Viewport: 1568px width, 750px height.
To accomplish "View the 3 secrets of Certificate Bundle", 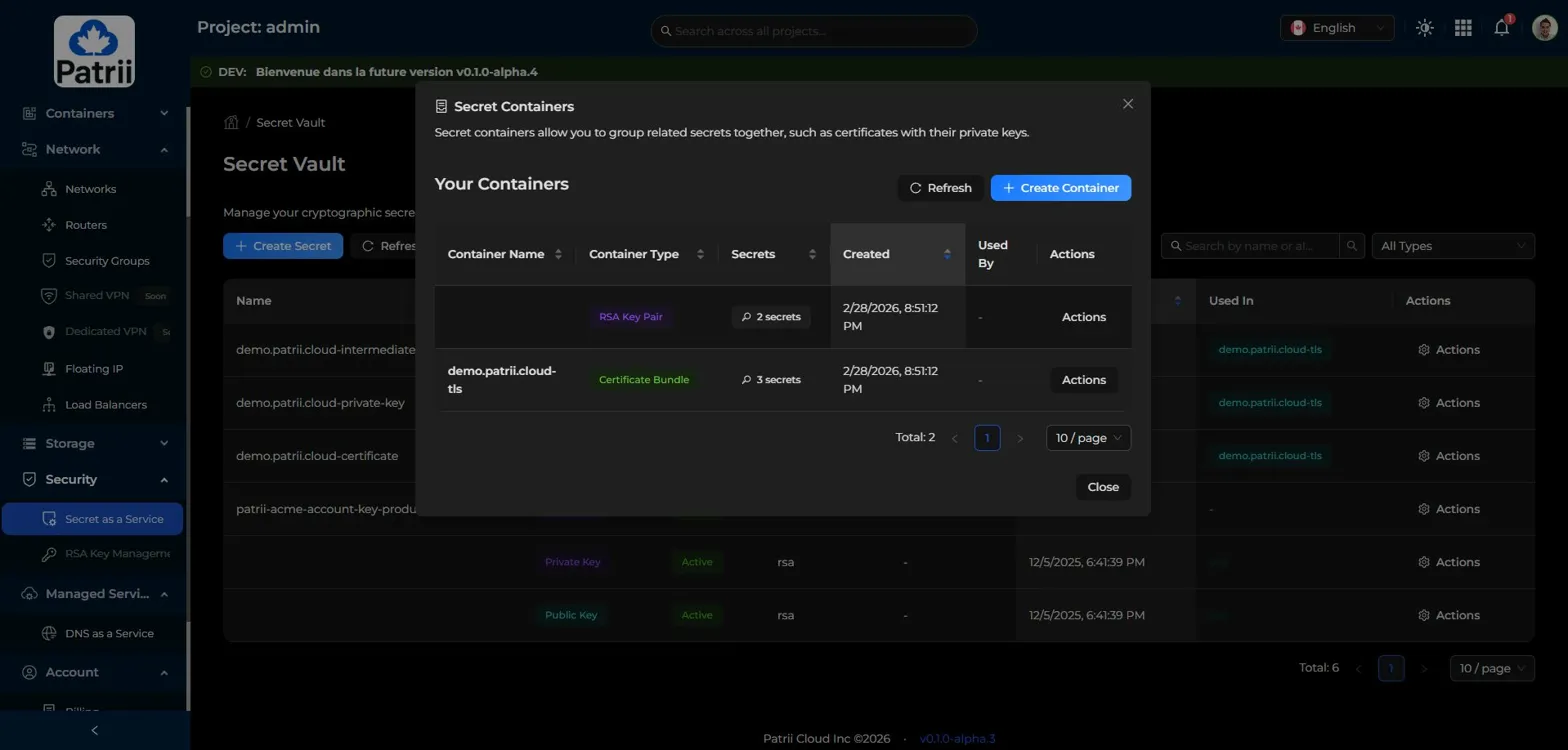I will click(771, 380).
